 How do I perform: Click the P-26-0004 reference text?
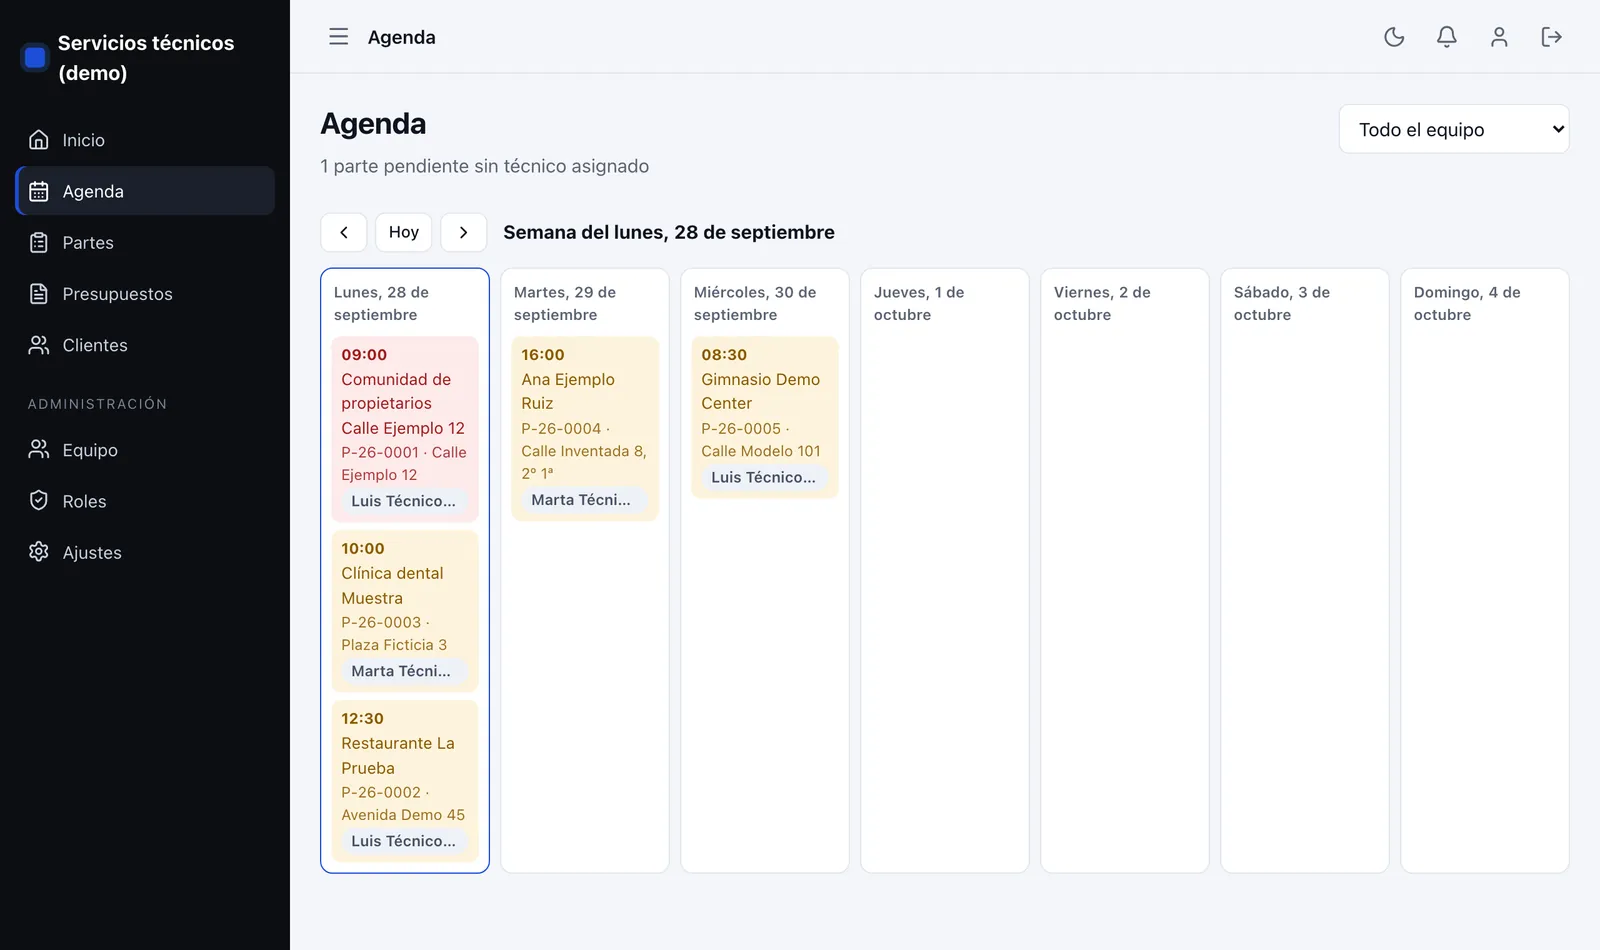pyautogui.click(x=561, y=428)
